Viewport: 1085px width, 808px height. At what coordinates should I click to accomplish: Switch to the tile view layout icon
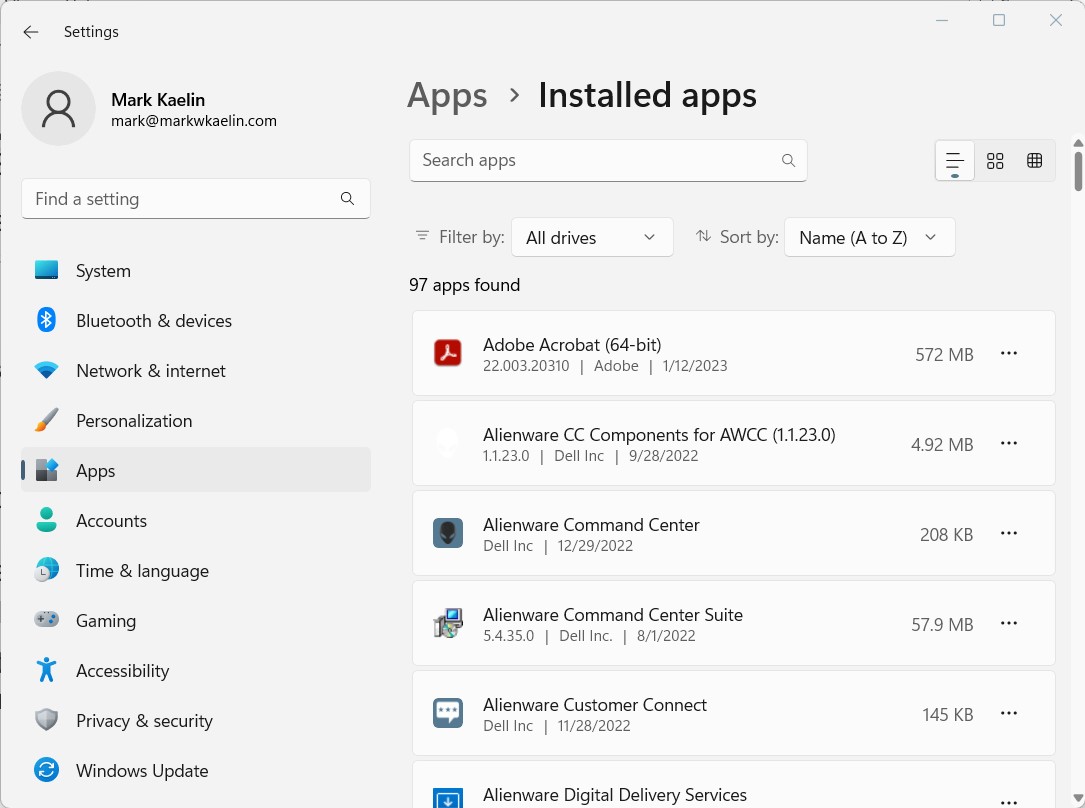(1035, 160)
